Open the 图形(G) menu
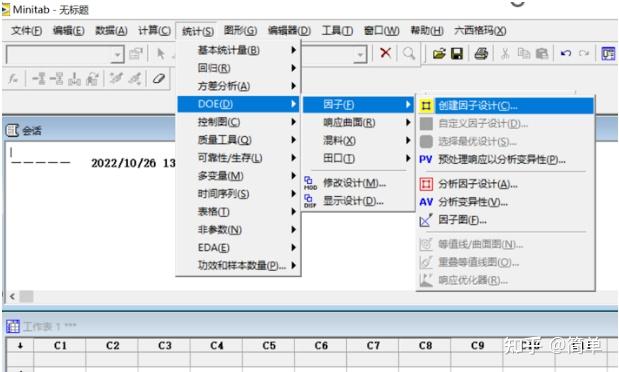 click(240, 30)
